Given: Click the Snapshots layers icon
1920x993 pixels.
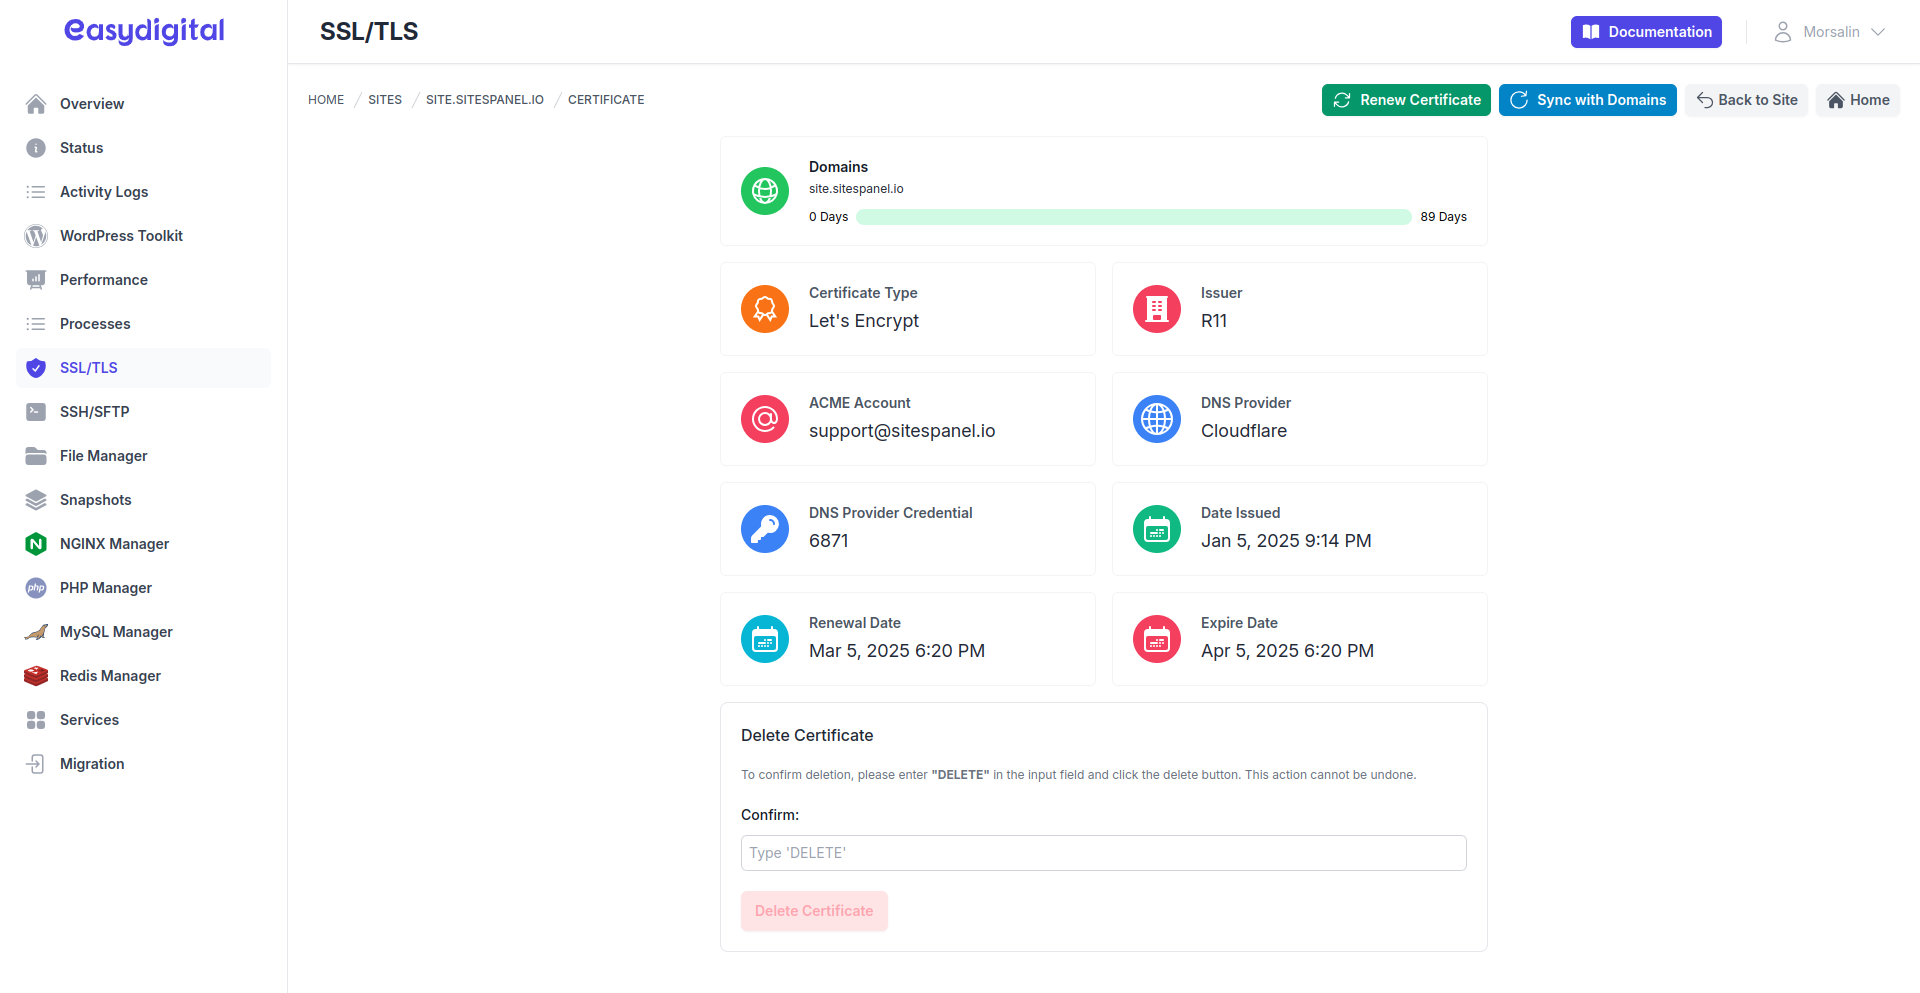Looking at the screenshot, I should 36,500.
